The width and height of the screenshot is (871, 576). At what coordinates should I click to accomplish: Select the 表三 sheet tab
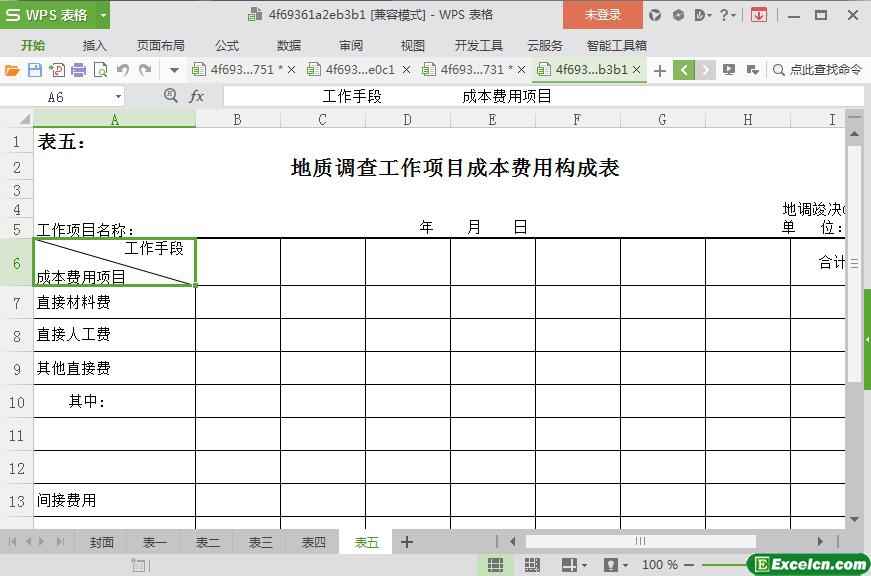click(x=260, y=543)
